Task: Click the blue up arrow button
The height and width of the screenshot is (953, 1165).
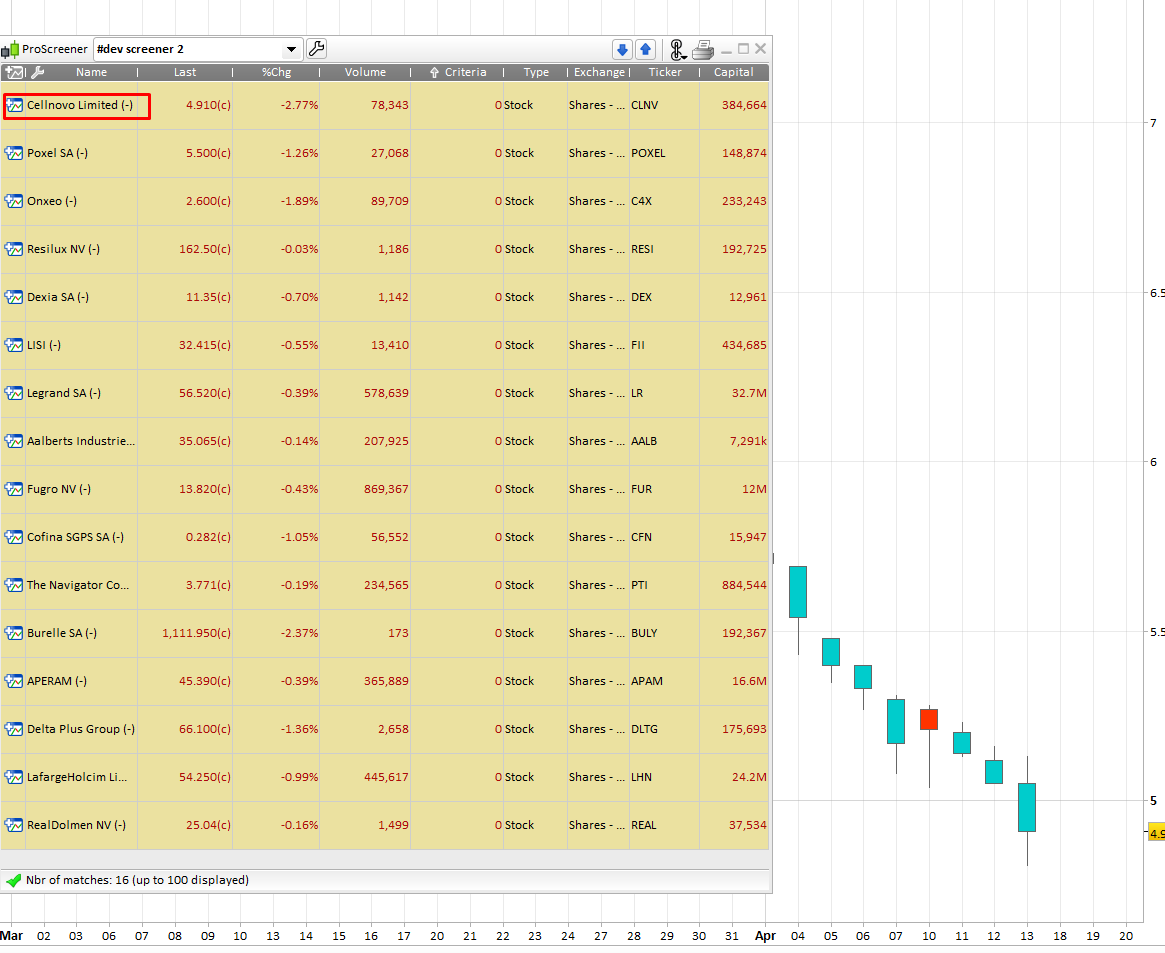Action: tap(646, 49)
